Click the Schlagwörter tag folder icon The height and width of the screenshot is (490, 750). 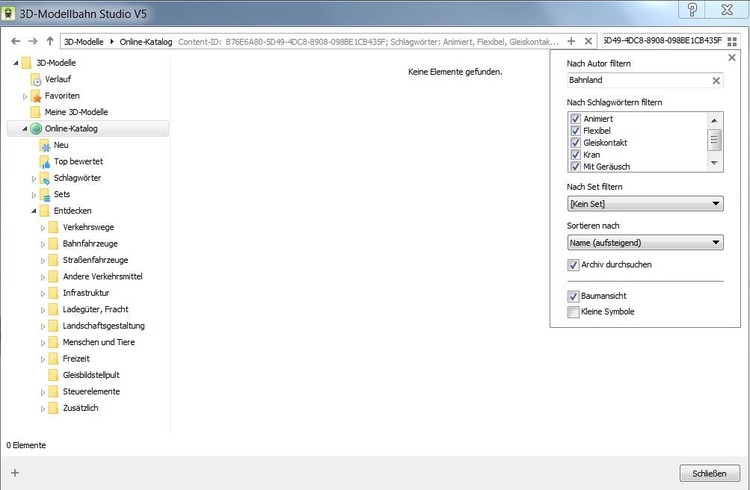point(44,178)
